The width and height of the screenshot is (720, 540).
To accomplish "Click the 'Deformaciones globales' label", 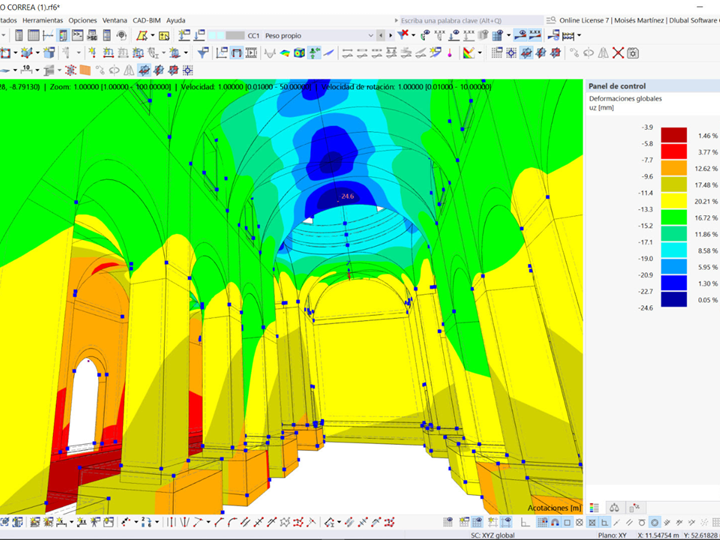I will pos(625,99).
